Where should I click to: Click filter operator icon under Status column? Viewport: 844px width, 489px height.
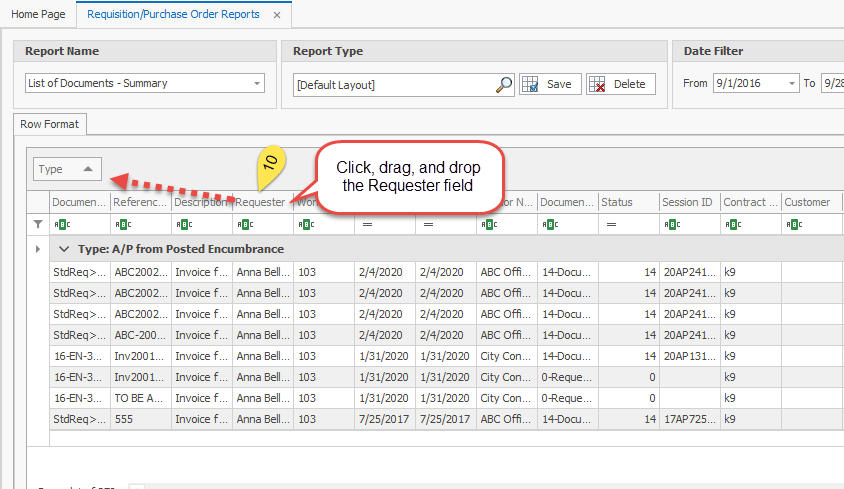[609, 225]
